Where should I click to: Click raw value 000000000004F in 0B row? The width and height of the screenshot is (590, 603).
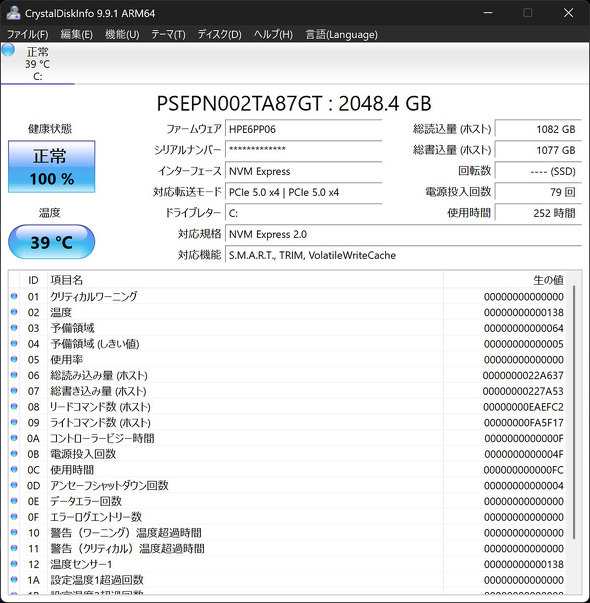coord(524,454)
